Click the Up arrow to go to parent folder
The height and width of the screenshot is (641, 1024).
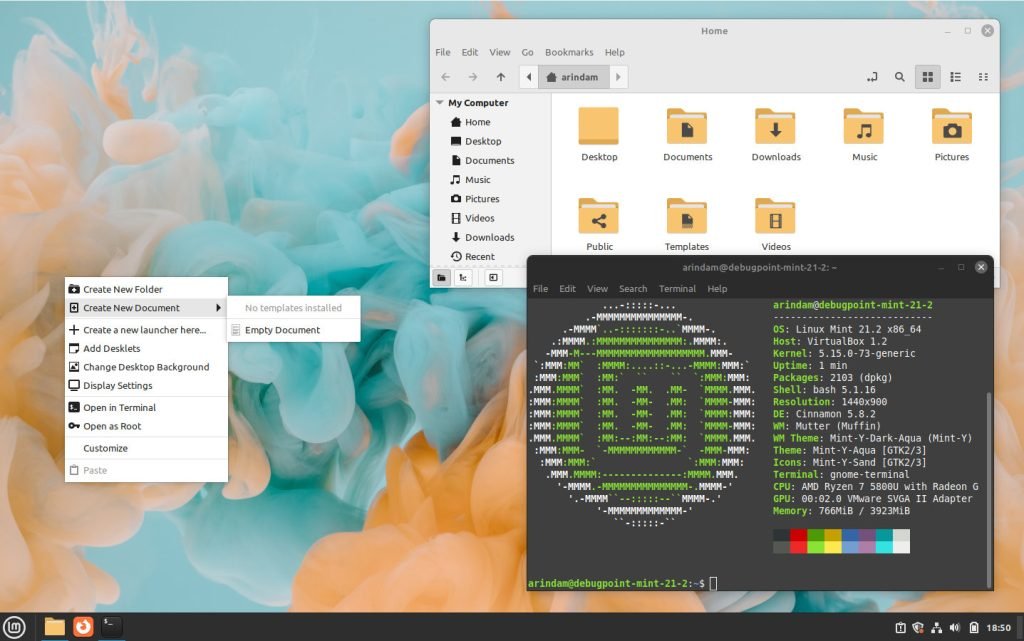click(x=501, y=76)
